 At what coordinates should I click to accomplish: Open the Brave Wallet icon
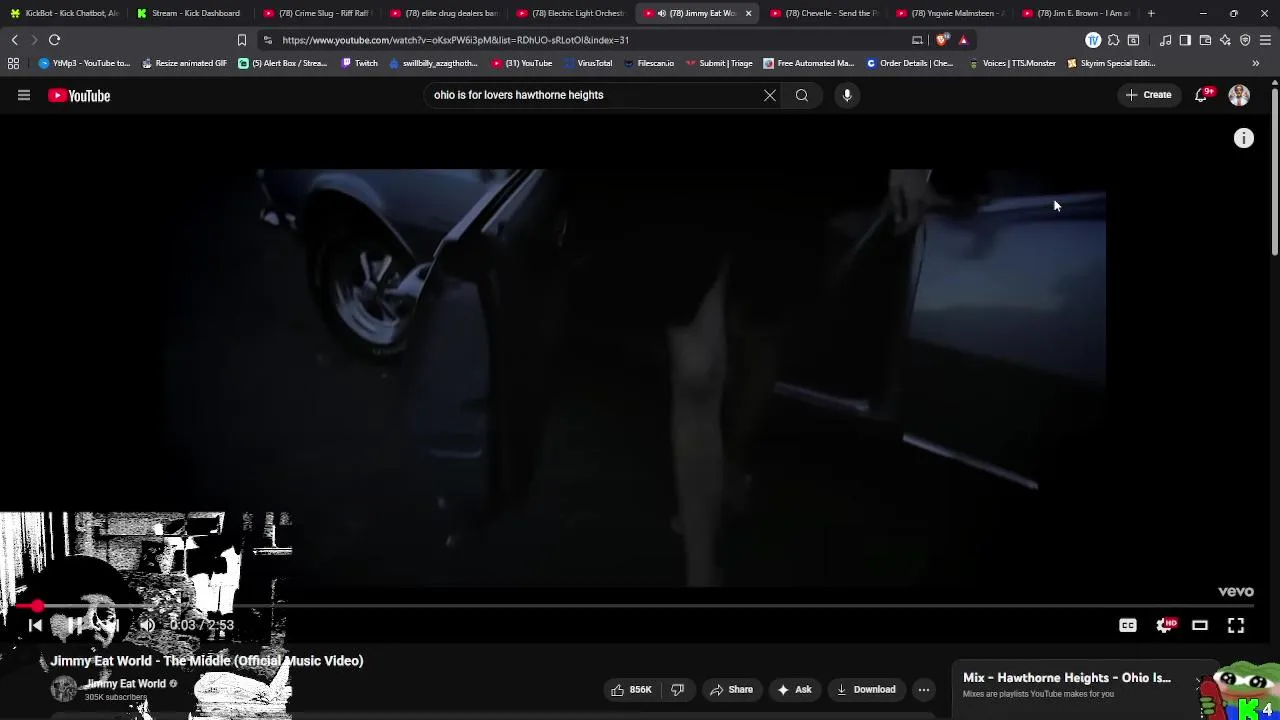click(x=1205, y=40)
